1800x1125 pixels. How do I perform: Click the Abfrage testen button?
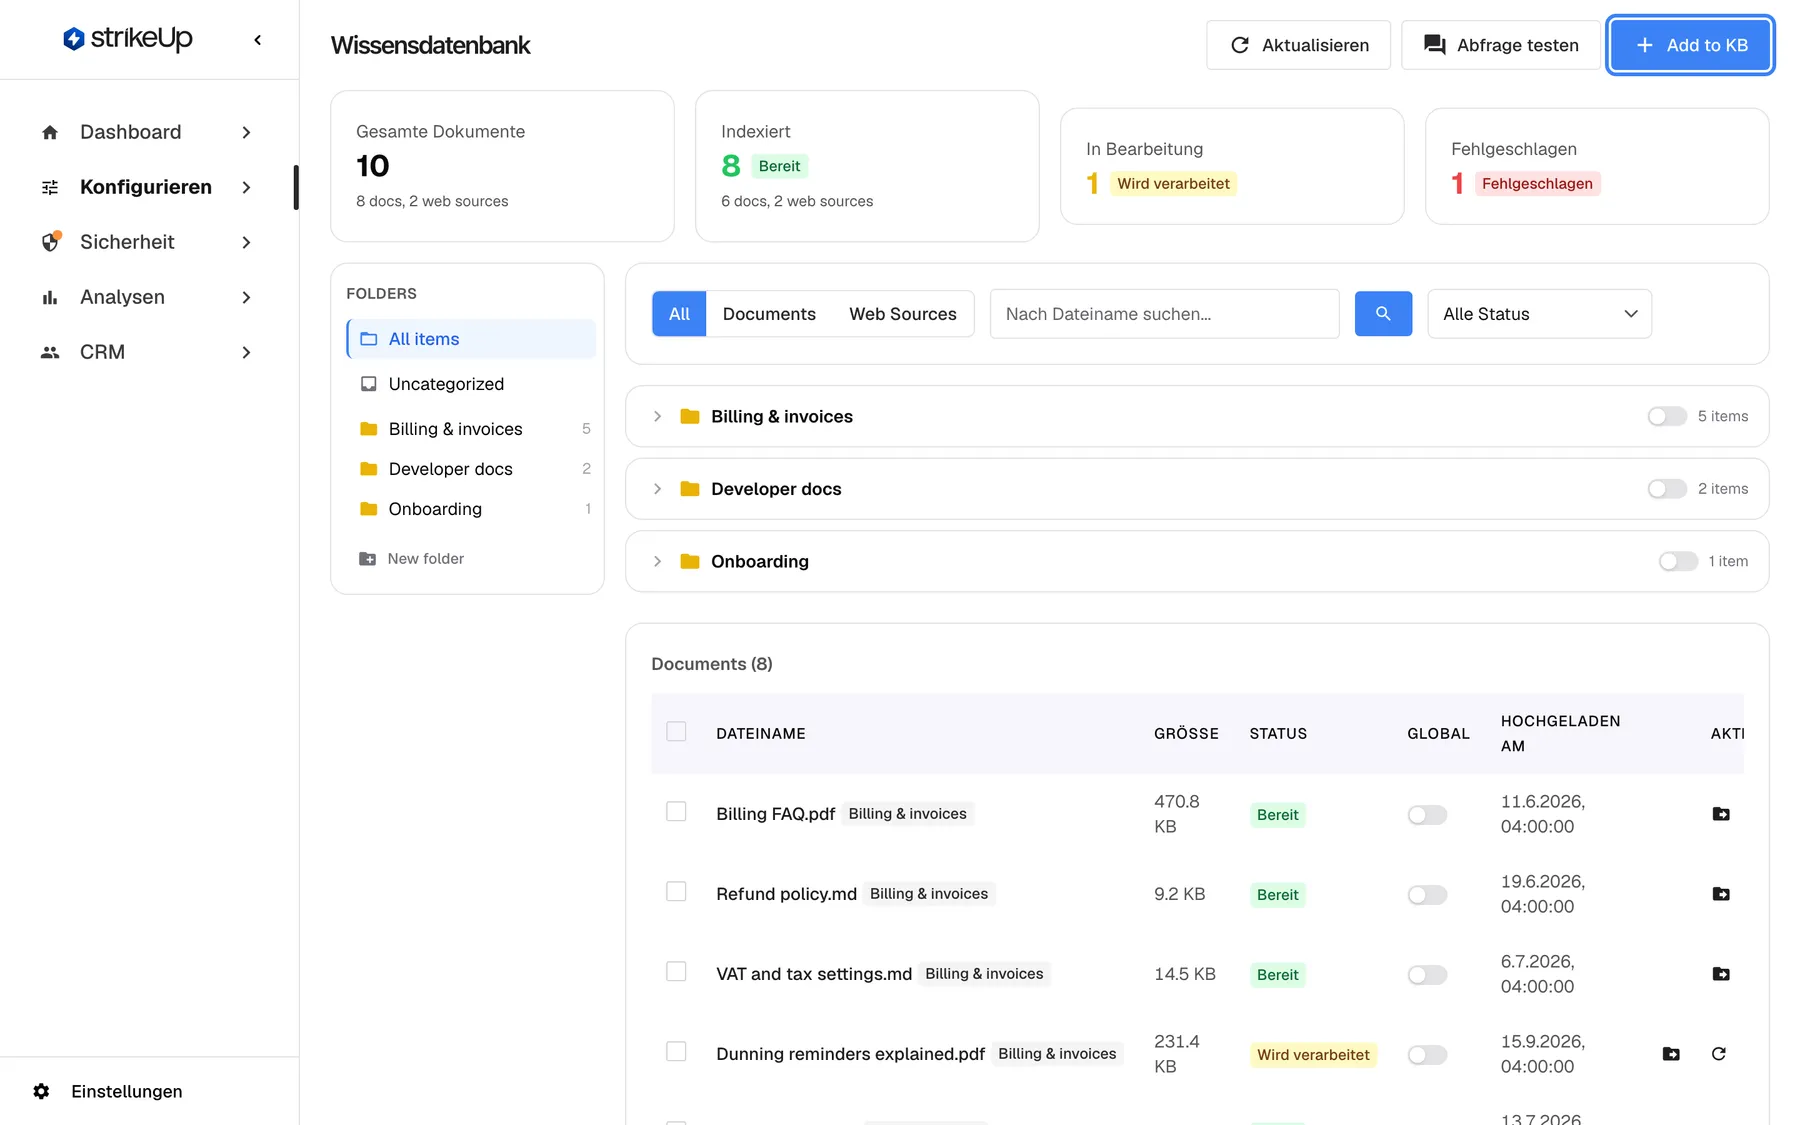click(1500, 45)
